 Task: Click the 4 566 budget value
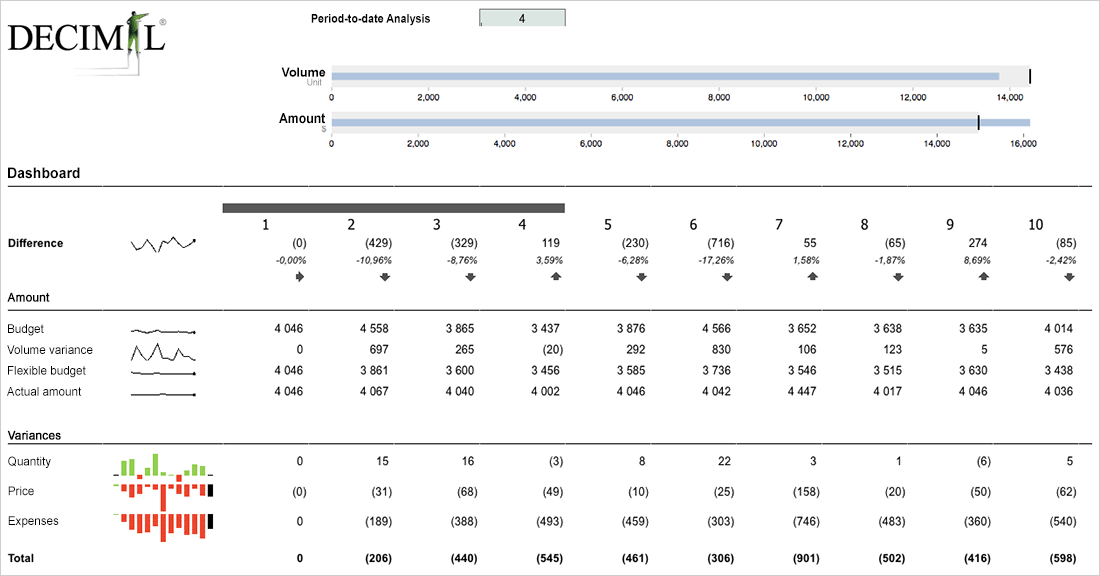coord(716,328)
